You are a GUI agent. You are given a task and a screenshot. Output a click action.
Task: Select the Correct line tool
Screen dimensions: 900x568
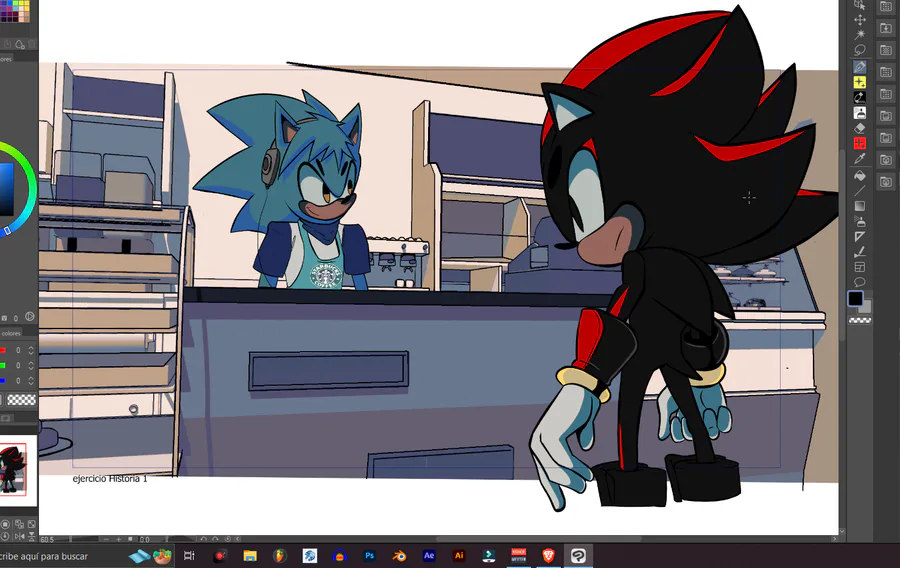click(860, 252)
